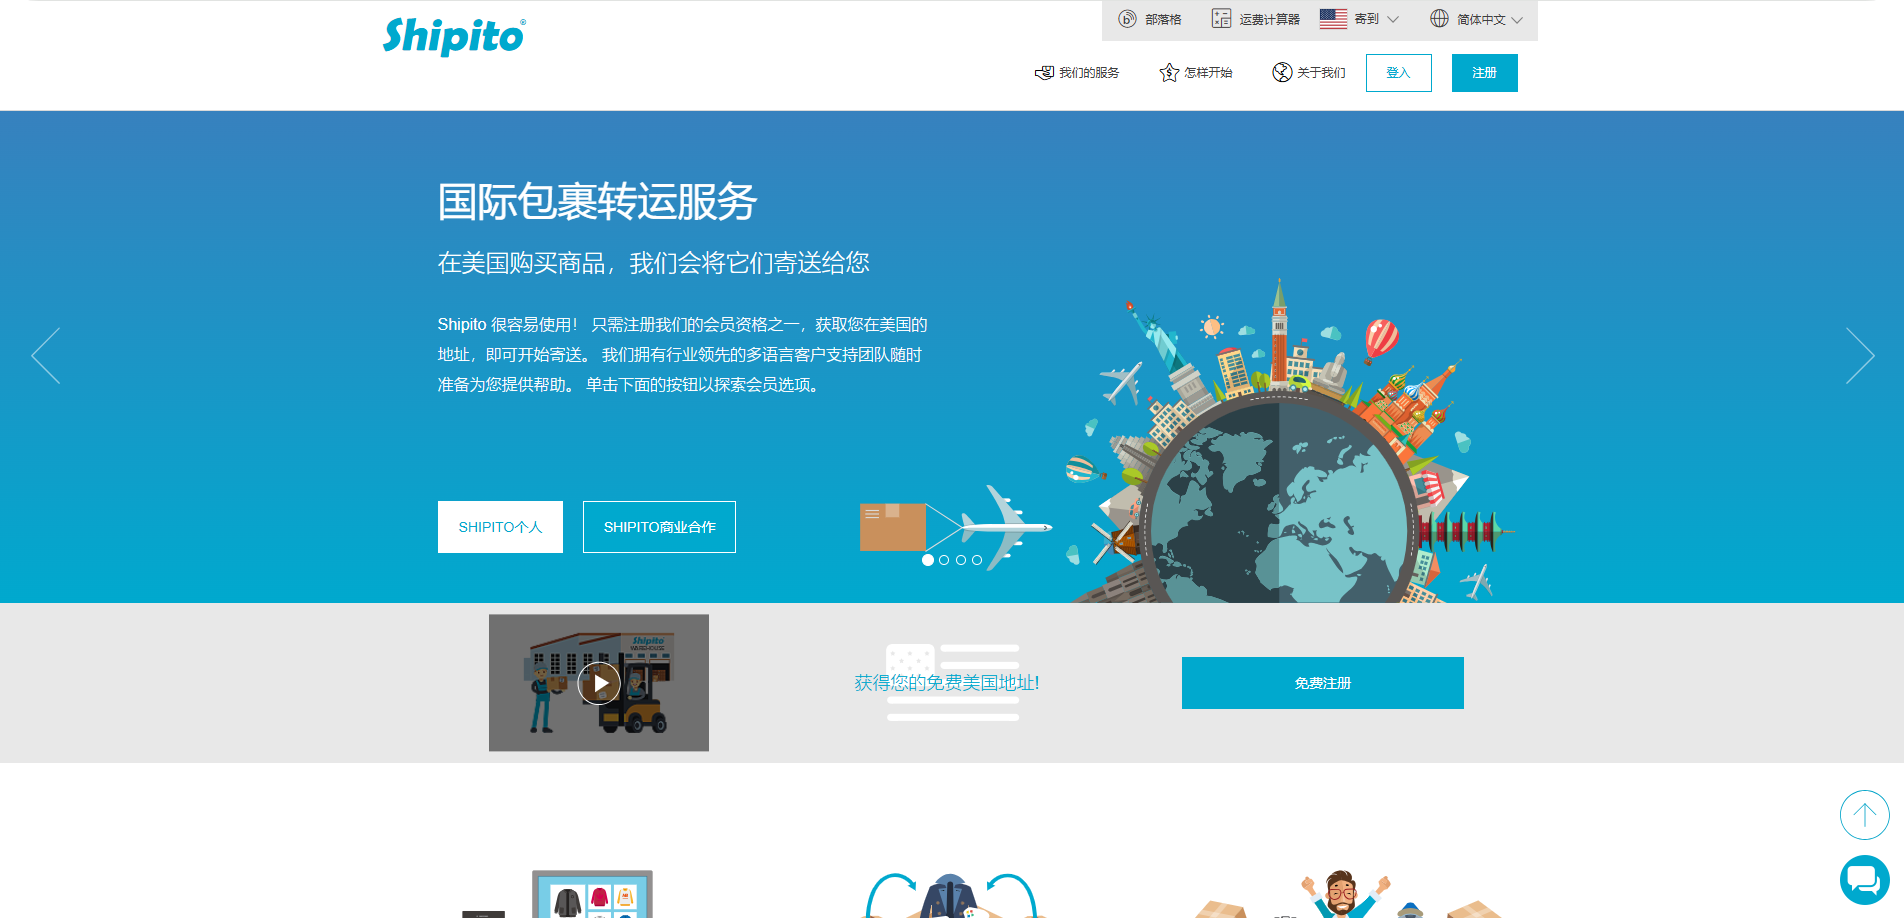1904x918 pixels.
Task: Open the live chat bubble
Action: (1864, 880)
